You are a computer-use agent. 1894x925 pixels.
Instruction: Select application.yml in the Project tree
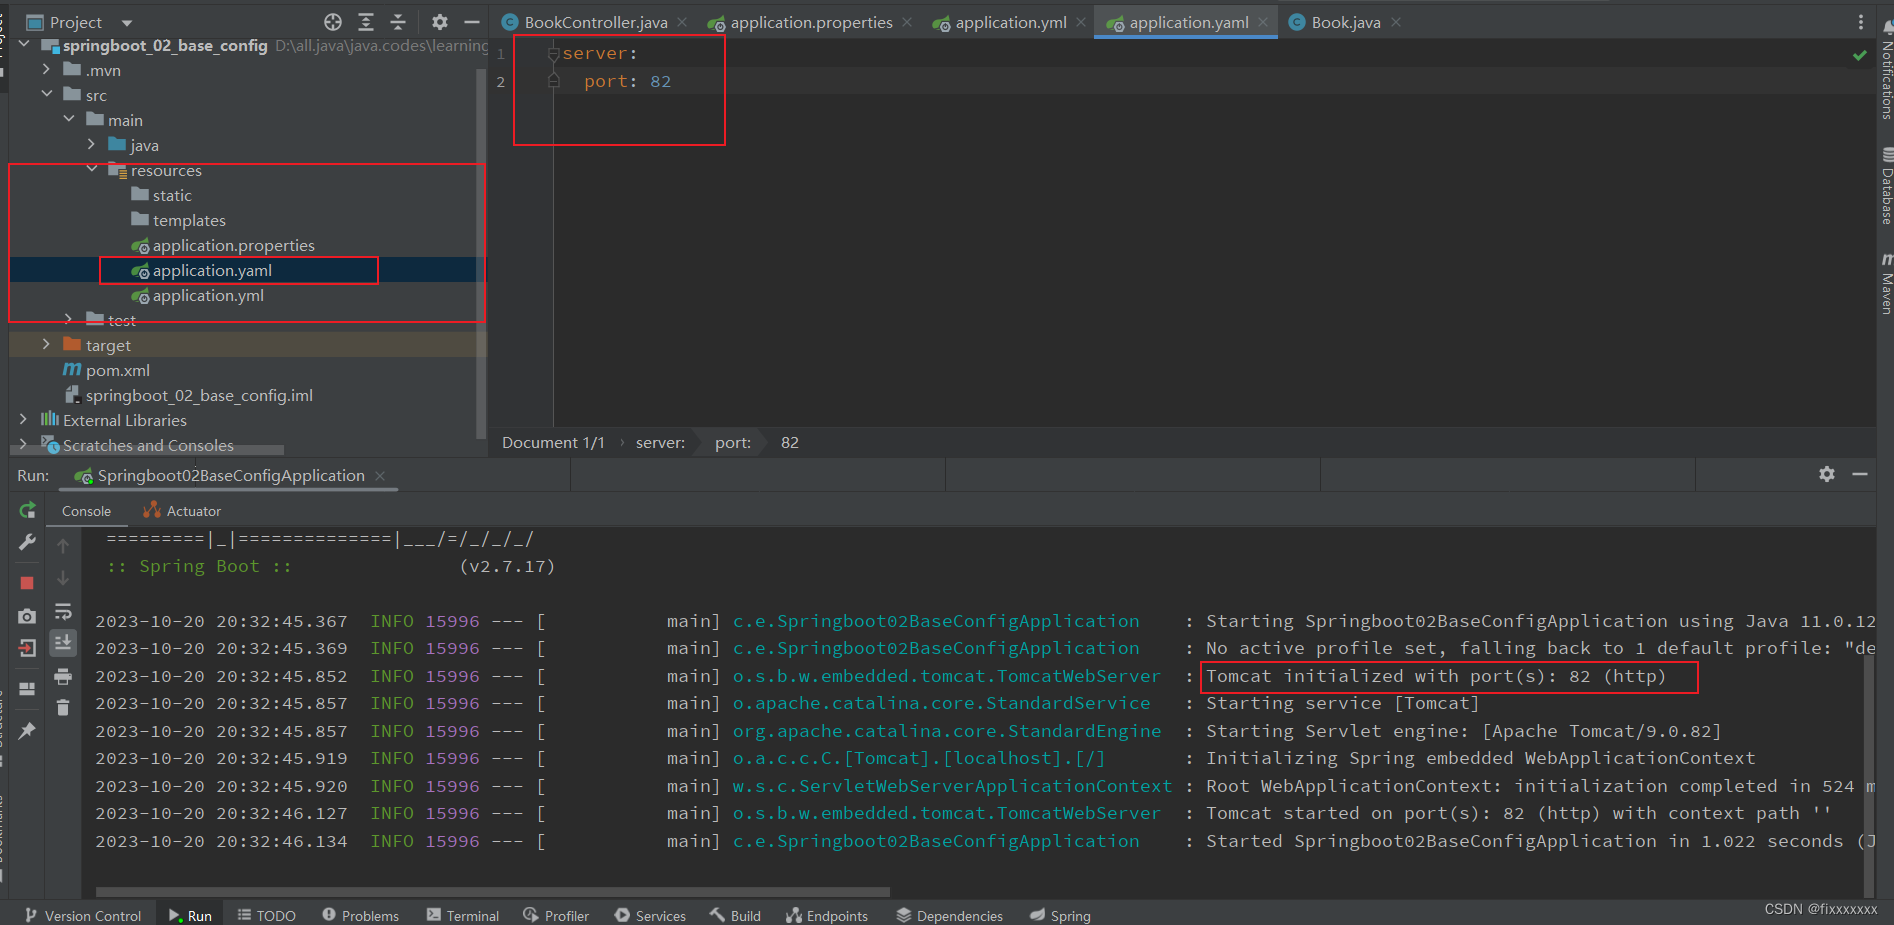pos(210,295)
